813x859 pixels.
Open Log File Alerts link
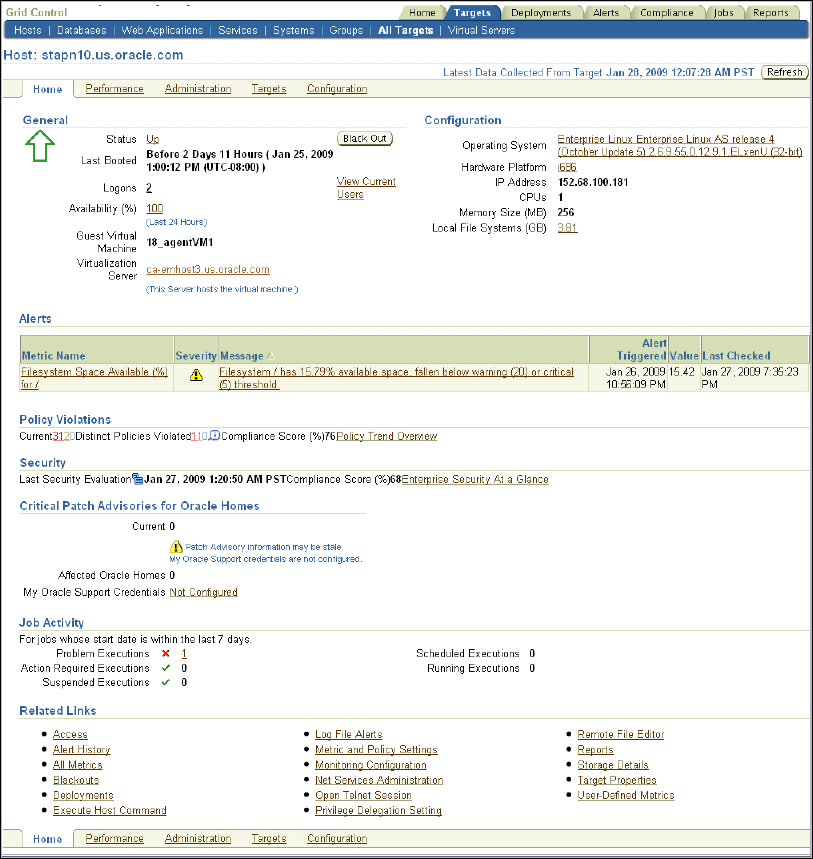click(348, 734)
